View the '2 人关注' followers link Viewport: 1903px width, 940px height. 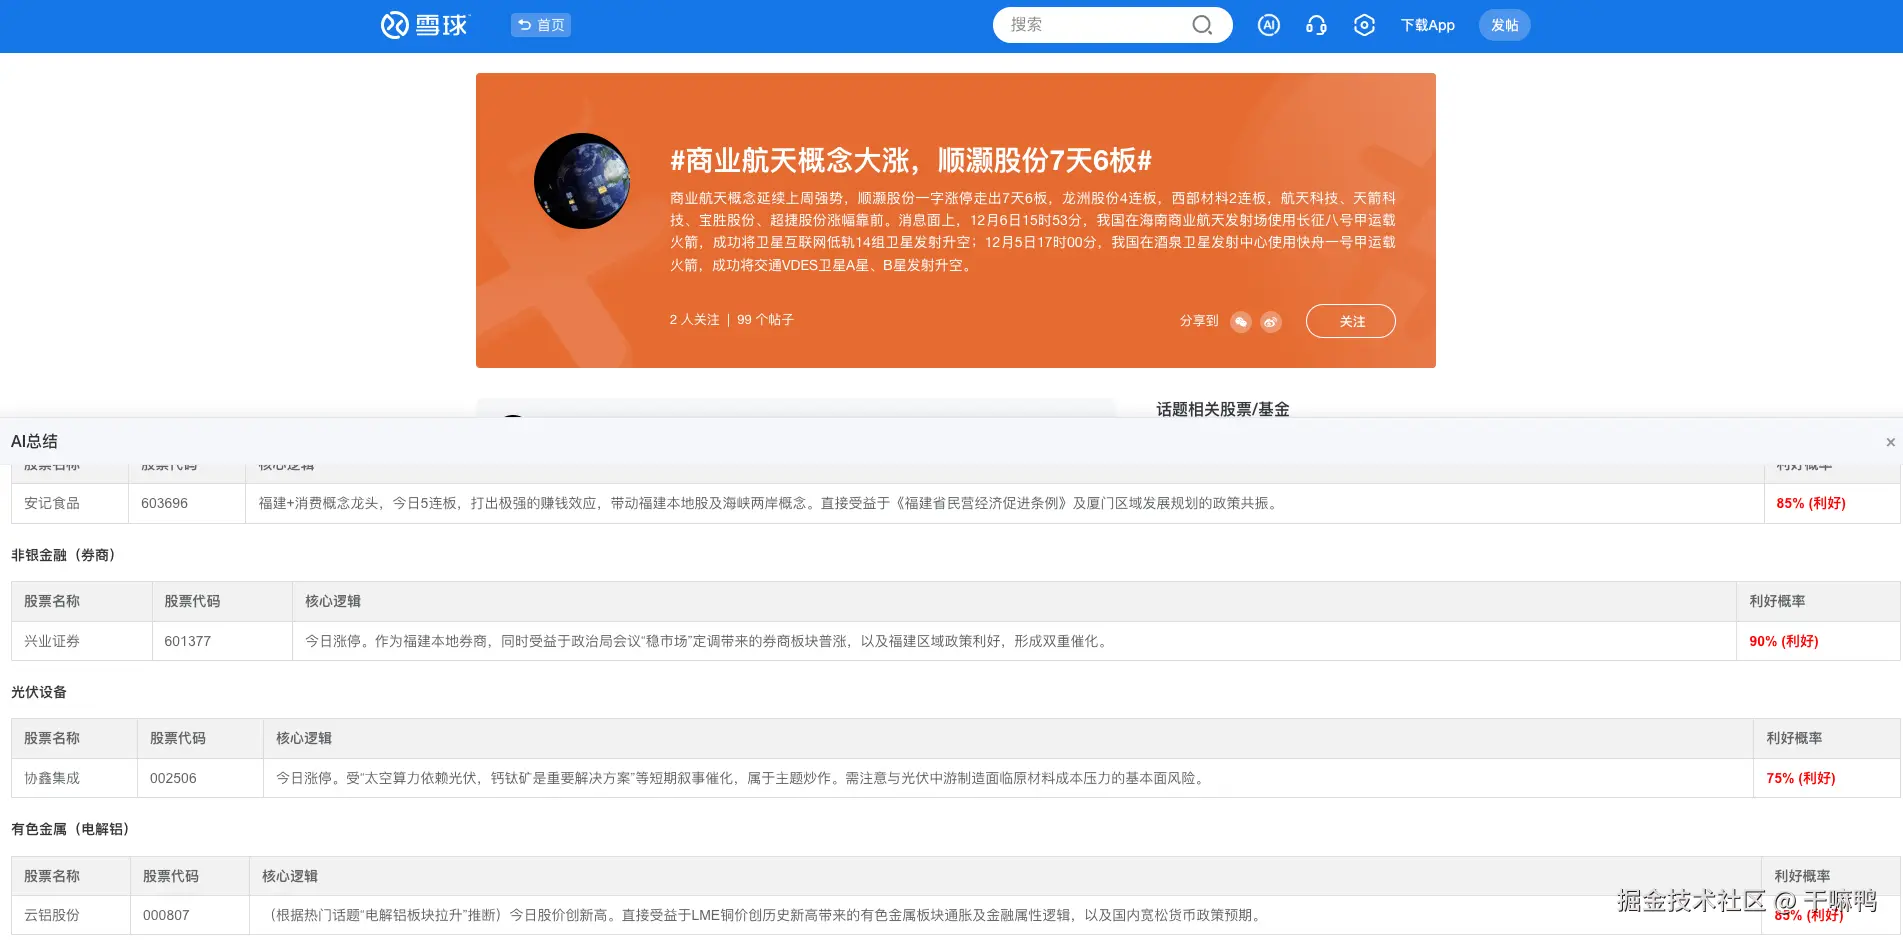(693, 320)
